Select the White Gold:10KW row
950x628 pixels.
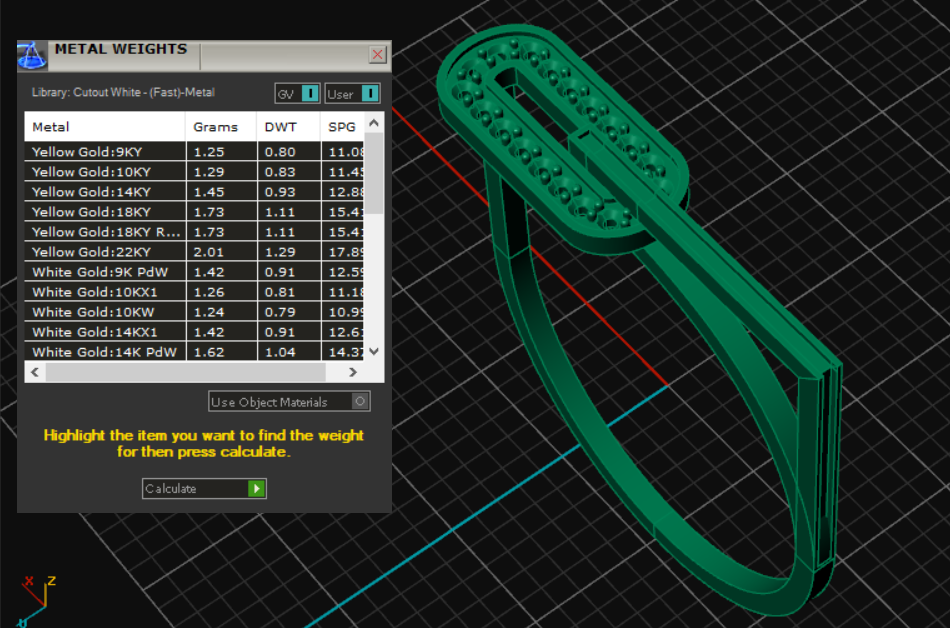click(x=194, y=312)
